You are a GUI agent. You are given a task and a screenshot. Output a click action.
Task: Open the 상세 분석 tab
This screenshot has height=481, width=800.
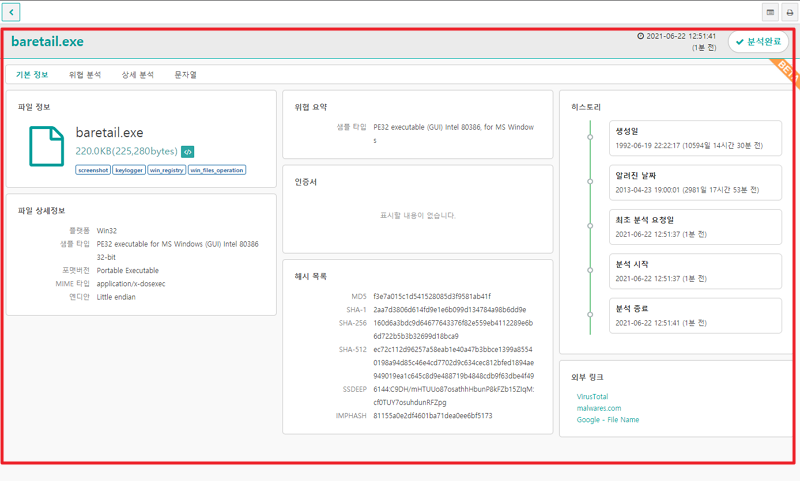(x=137, y=75)
